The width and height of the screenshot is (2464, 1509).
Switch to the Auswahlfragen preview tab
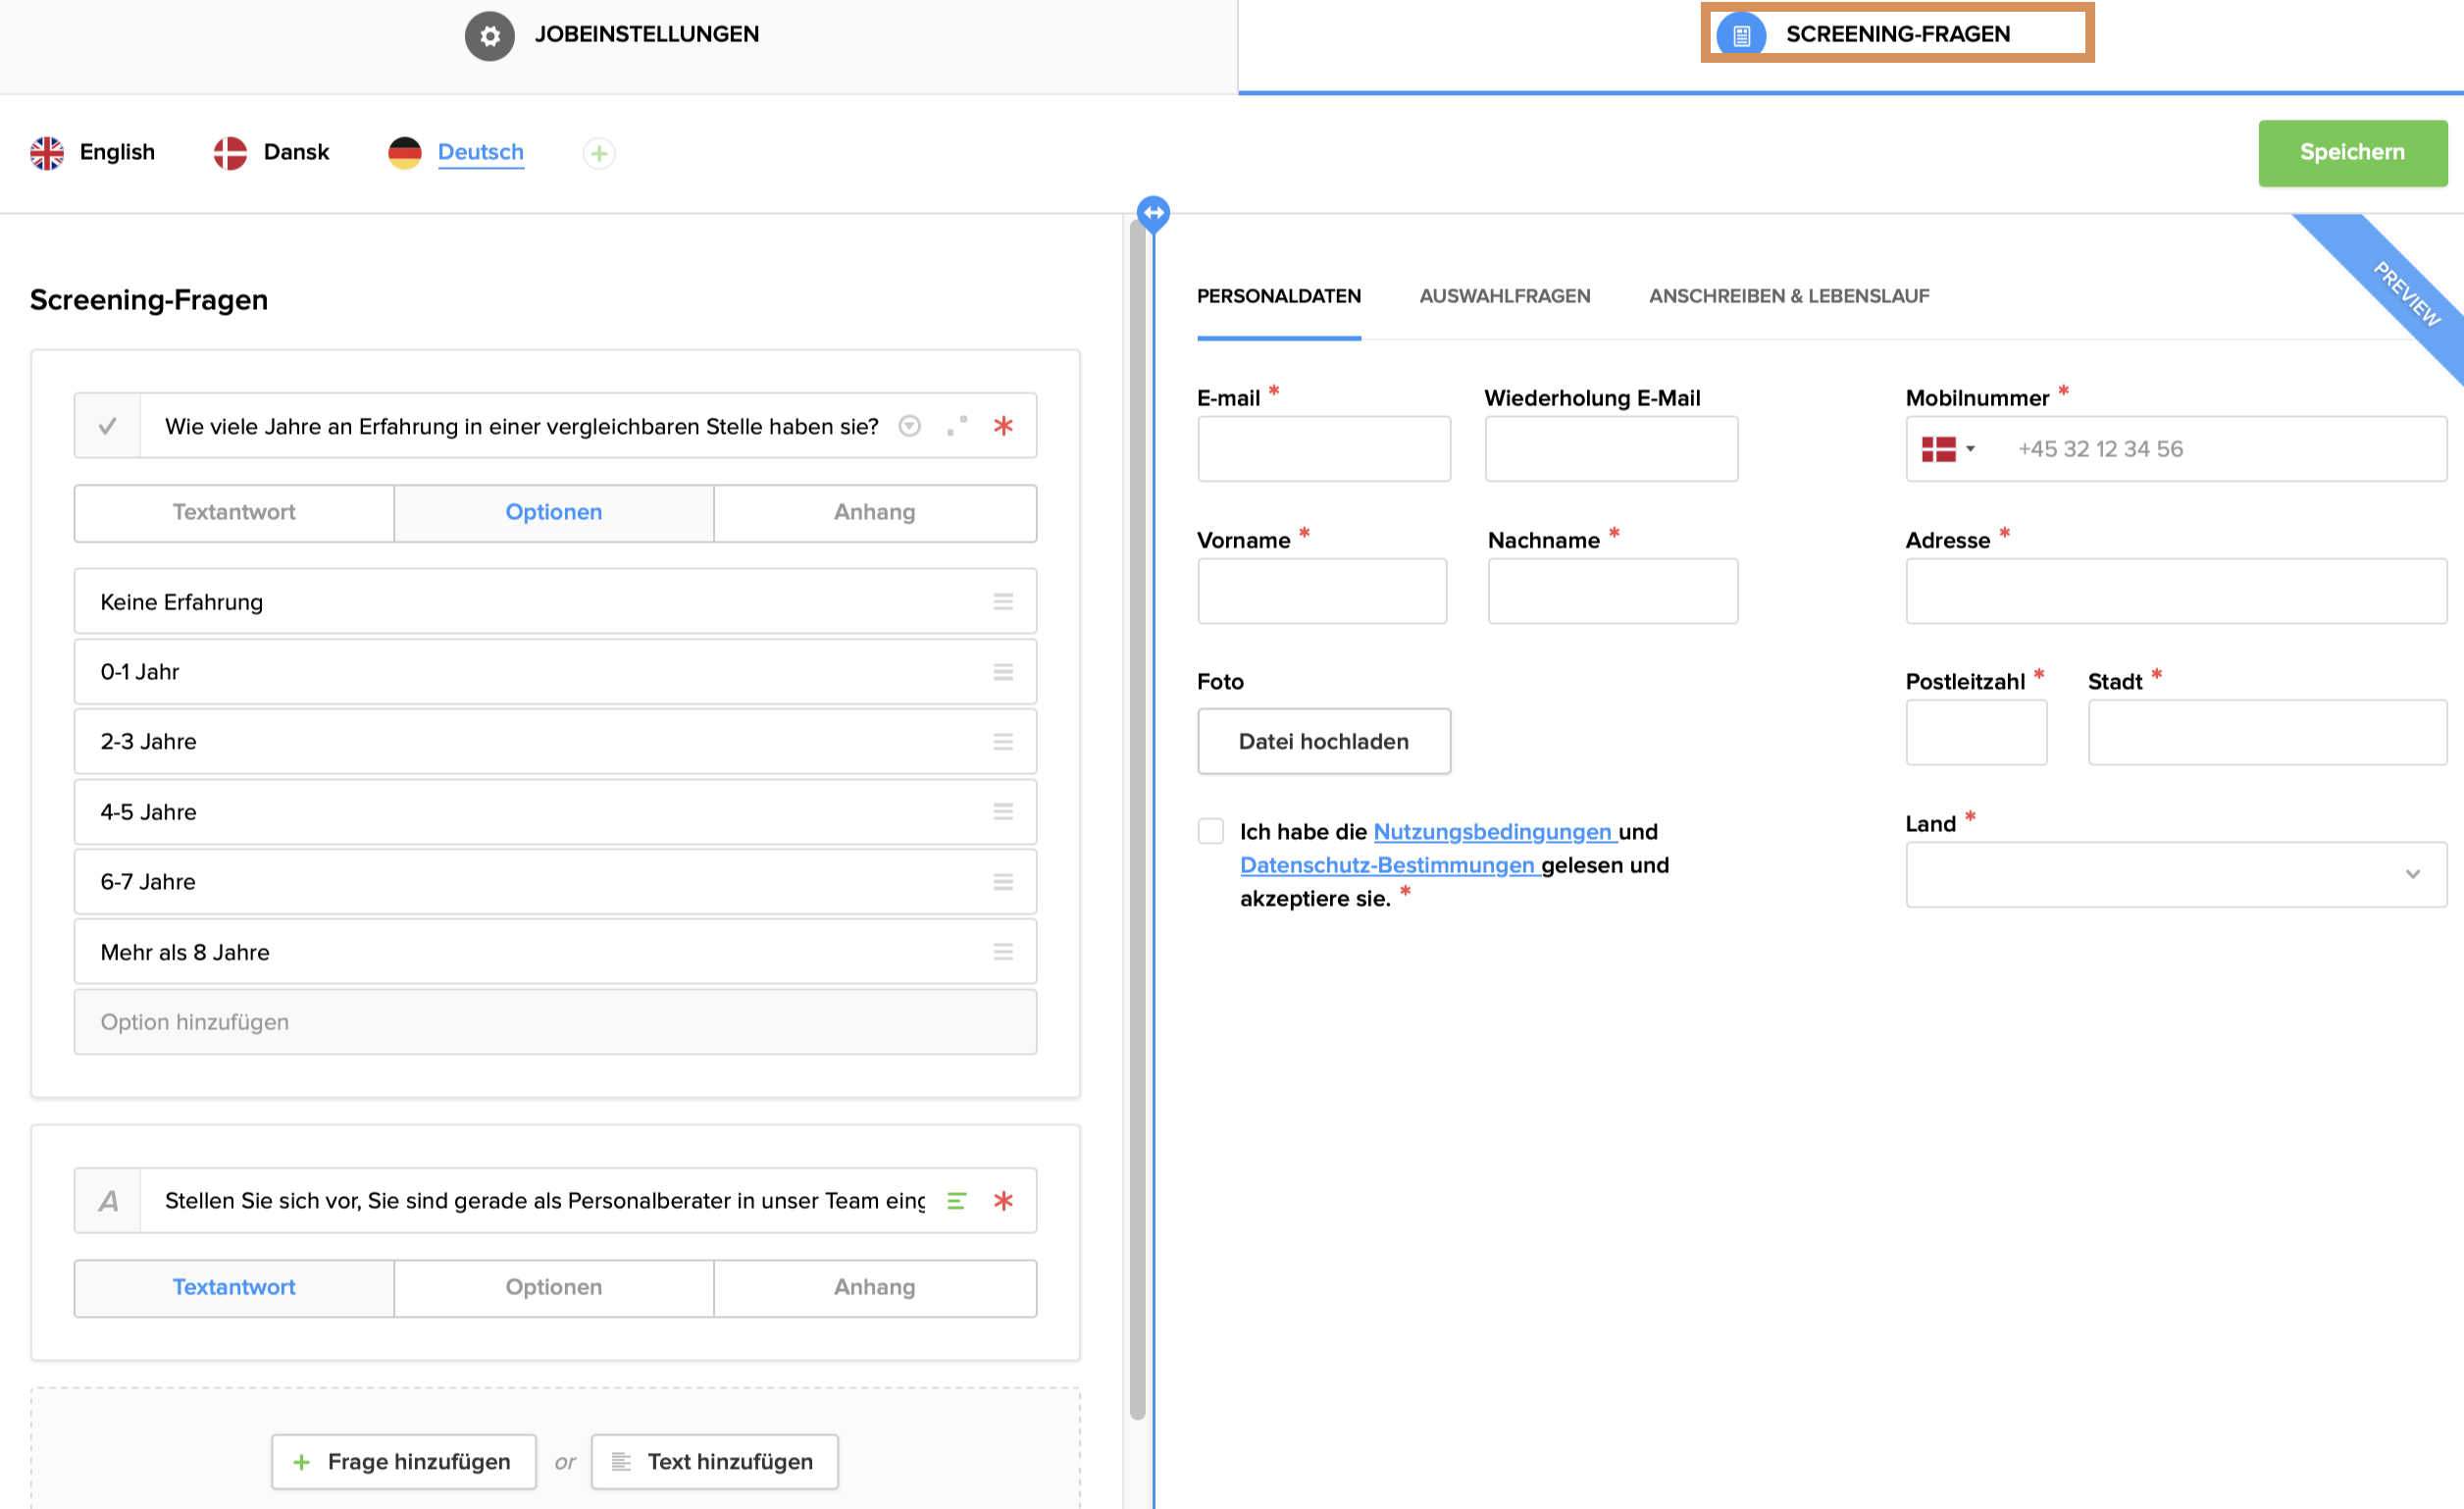(x=1504, y=296)
